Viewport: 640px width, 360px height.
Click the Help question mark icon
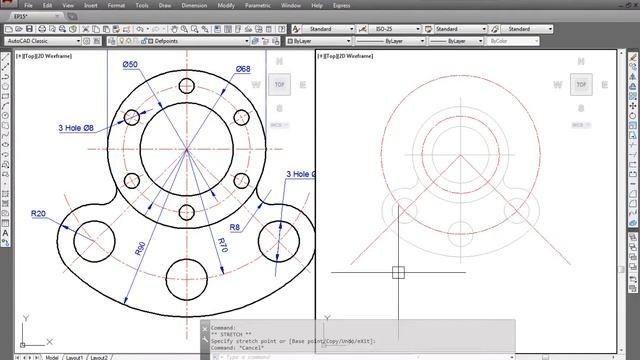pos(282,29)
